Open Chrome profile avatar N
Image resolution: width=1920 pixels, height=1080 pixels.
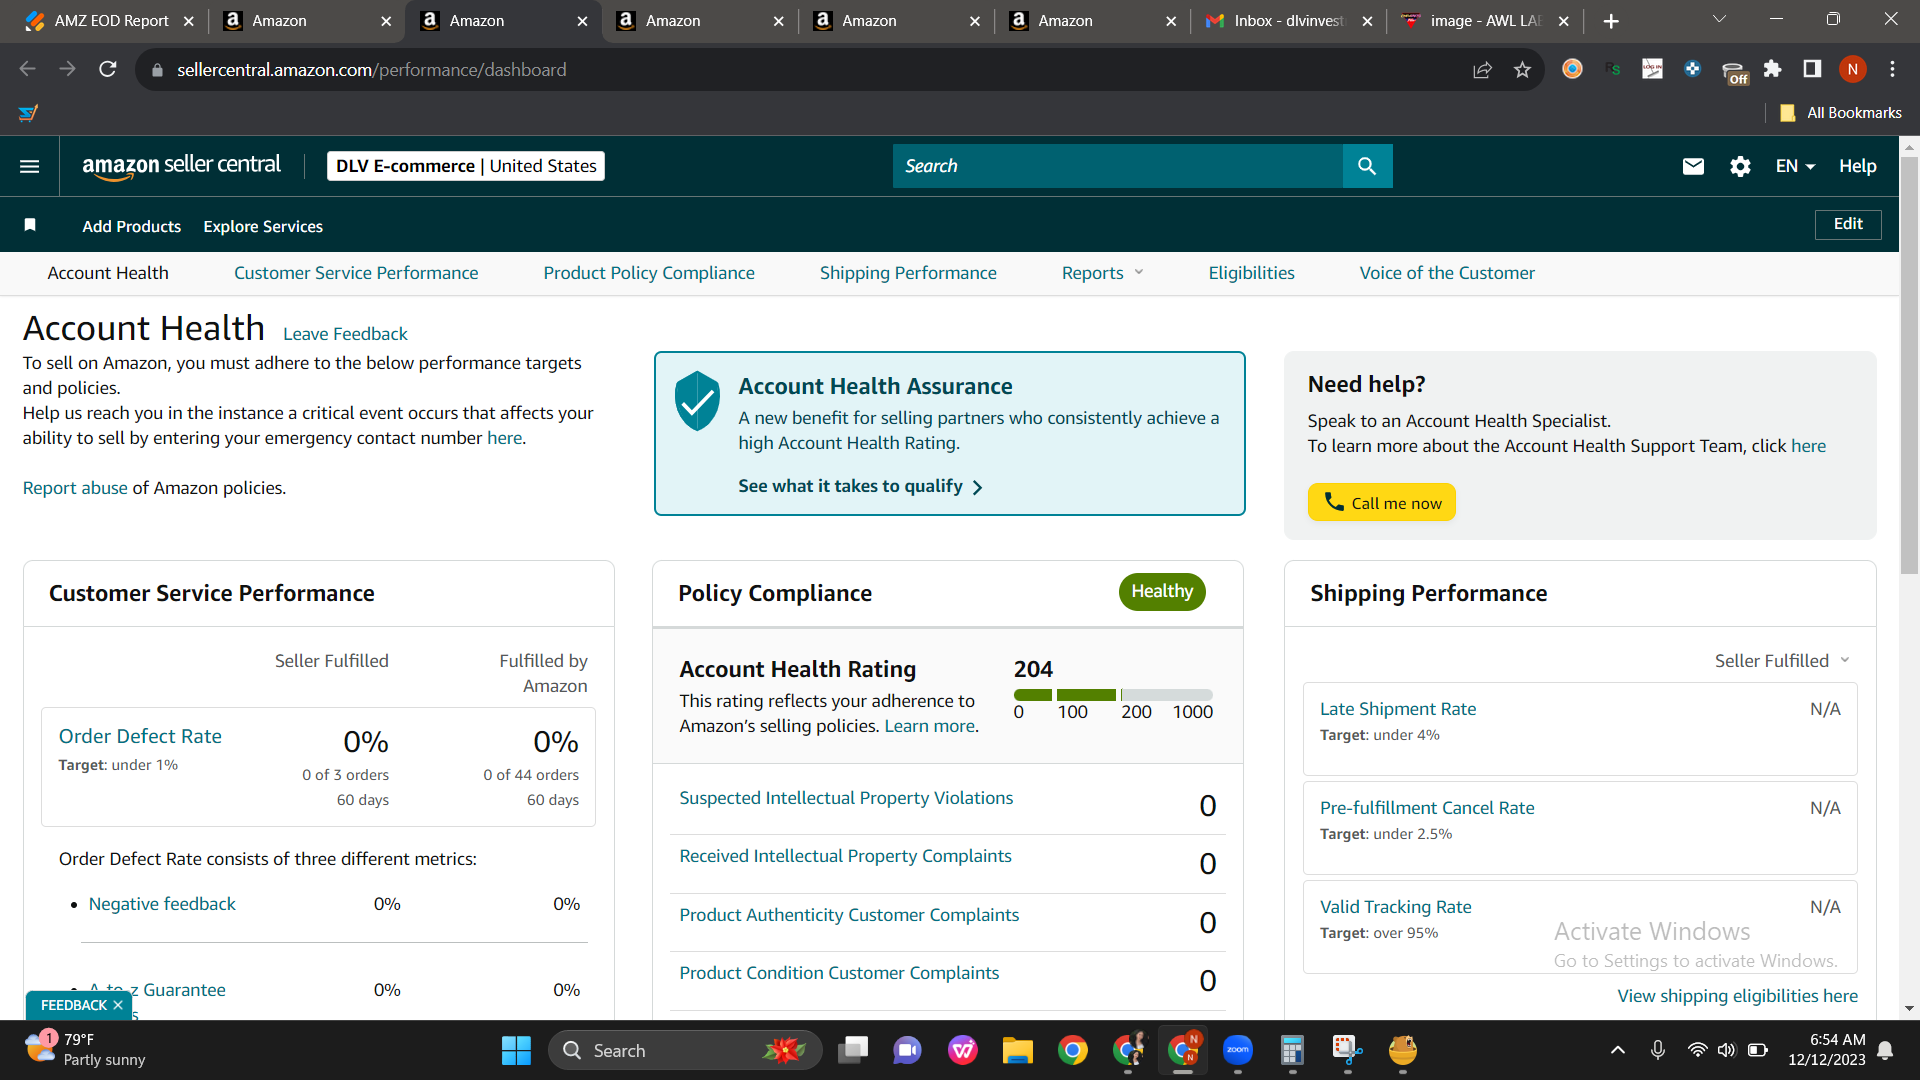(x=1852, y=69)
